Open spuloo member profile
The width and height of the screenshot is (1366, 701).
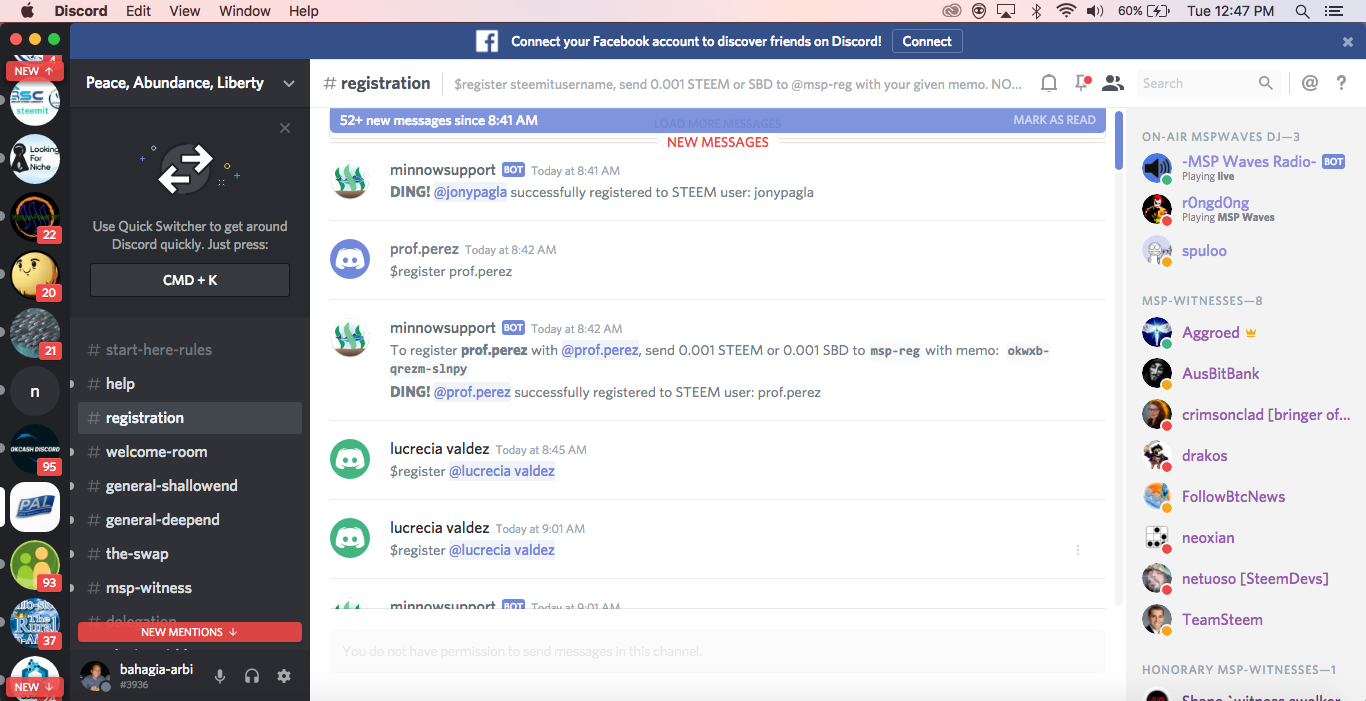(1243, 251)
